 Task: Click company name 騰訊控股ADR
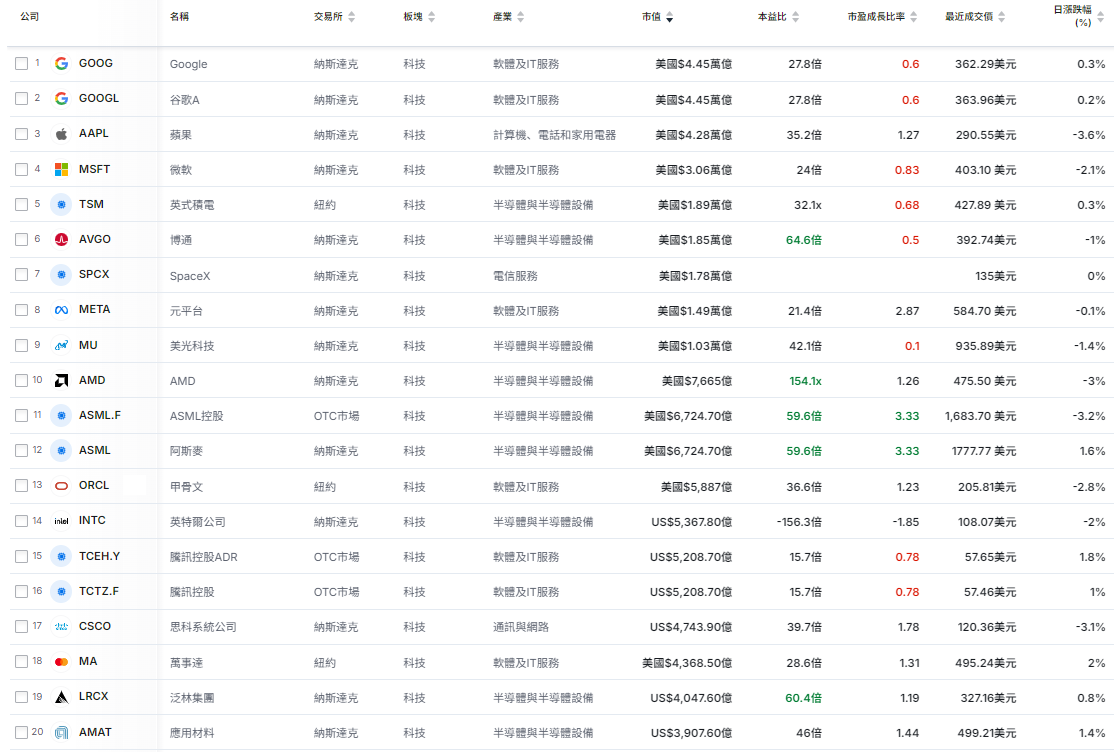pos(204,557)
